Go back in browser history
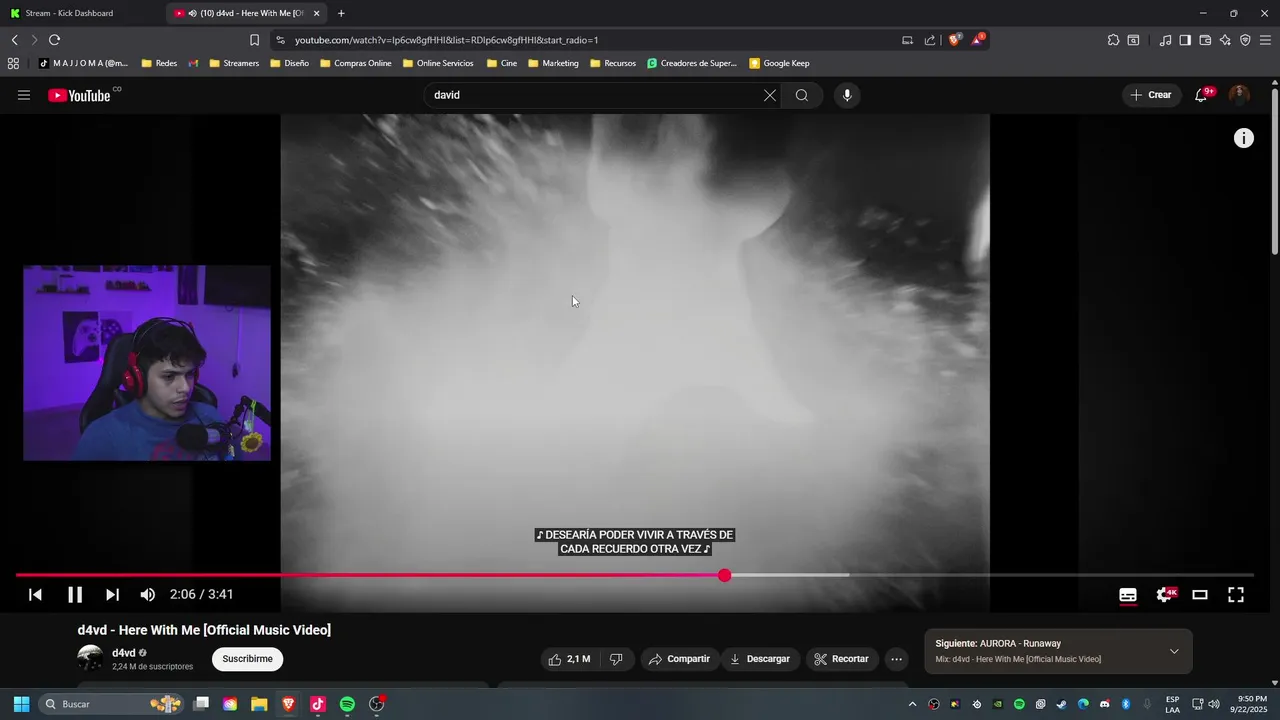This screenshot has width=1280, height=720. [14, 40]
